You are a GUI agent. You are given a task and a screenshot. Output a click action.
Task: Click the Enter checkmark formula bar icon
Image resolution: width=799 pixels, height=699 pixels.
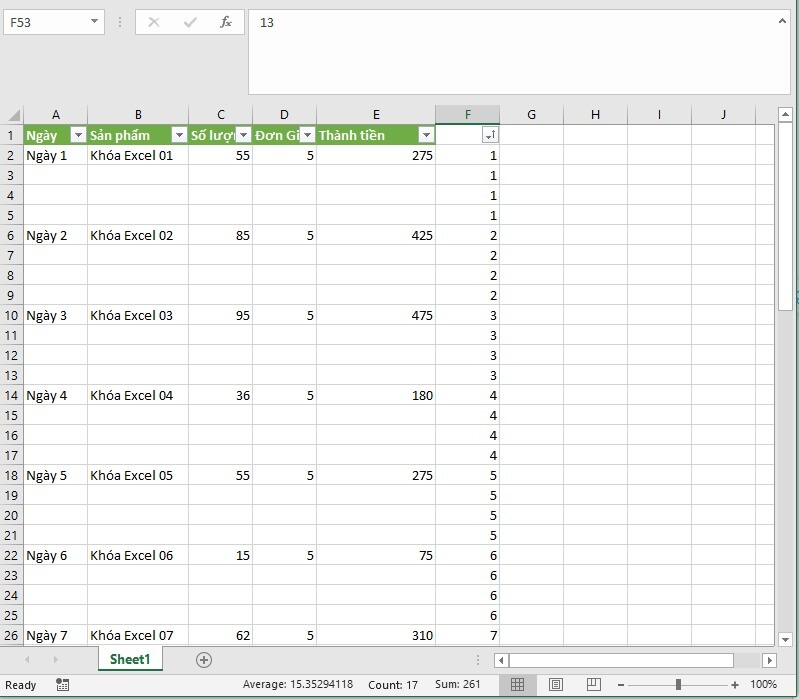point(190,22)
